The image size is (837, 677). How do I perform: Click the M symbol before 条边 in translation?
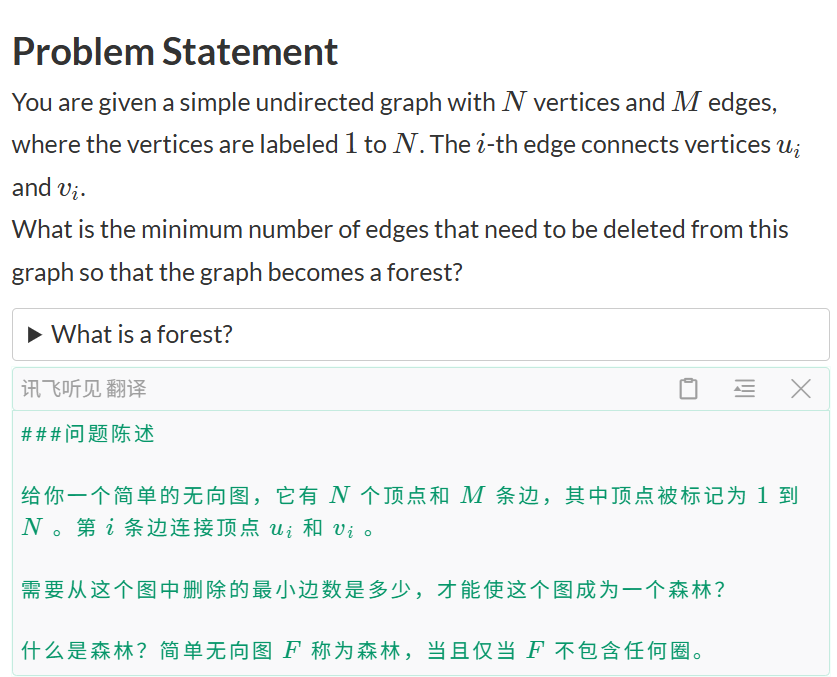click(x=473, y=496)
